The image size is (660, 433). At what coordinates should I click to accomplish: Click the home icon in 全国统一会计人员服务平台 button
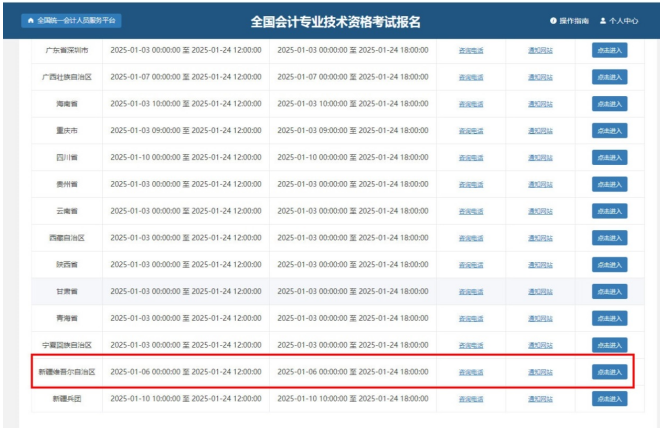pyautogui.click(x=31, y=20)
